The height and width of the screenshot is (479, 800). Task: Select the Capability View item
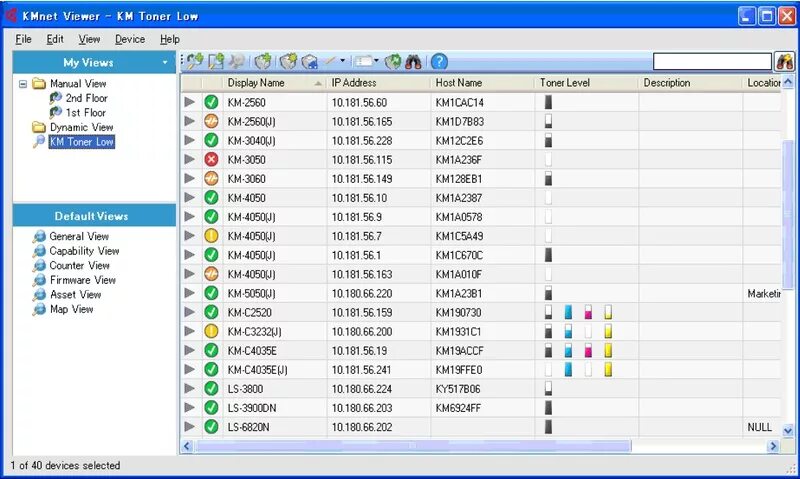point(84,251)
